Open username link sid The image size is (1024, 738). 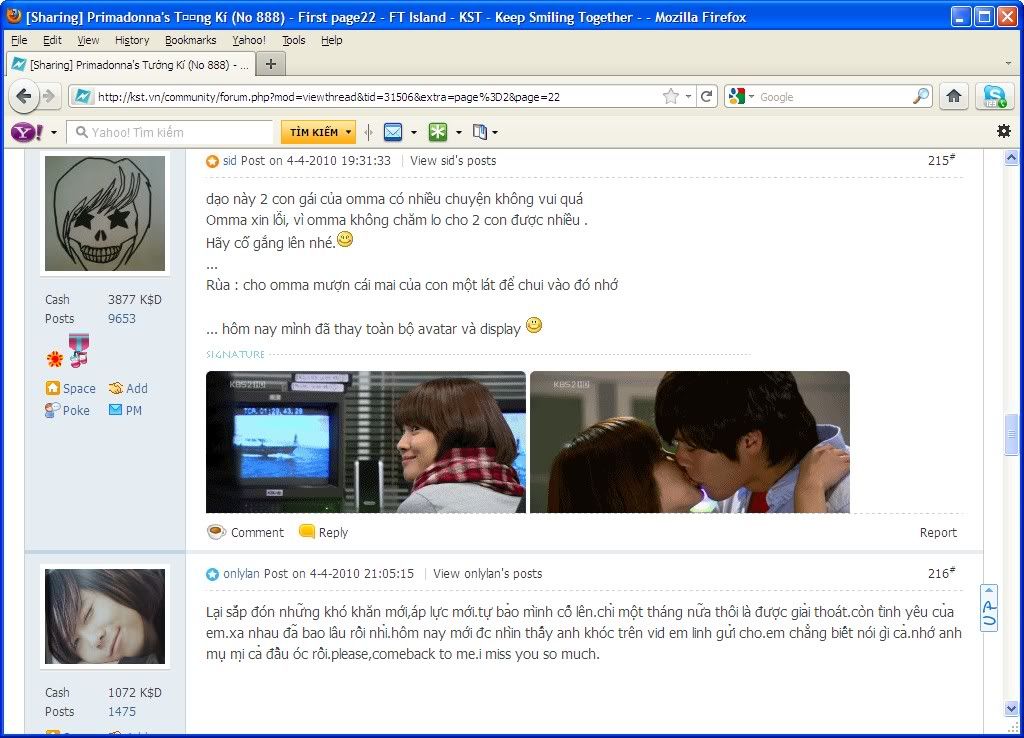230,161
